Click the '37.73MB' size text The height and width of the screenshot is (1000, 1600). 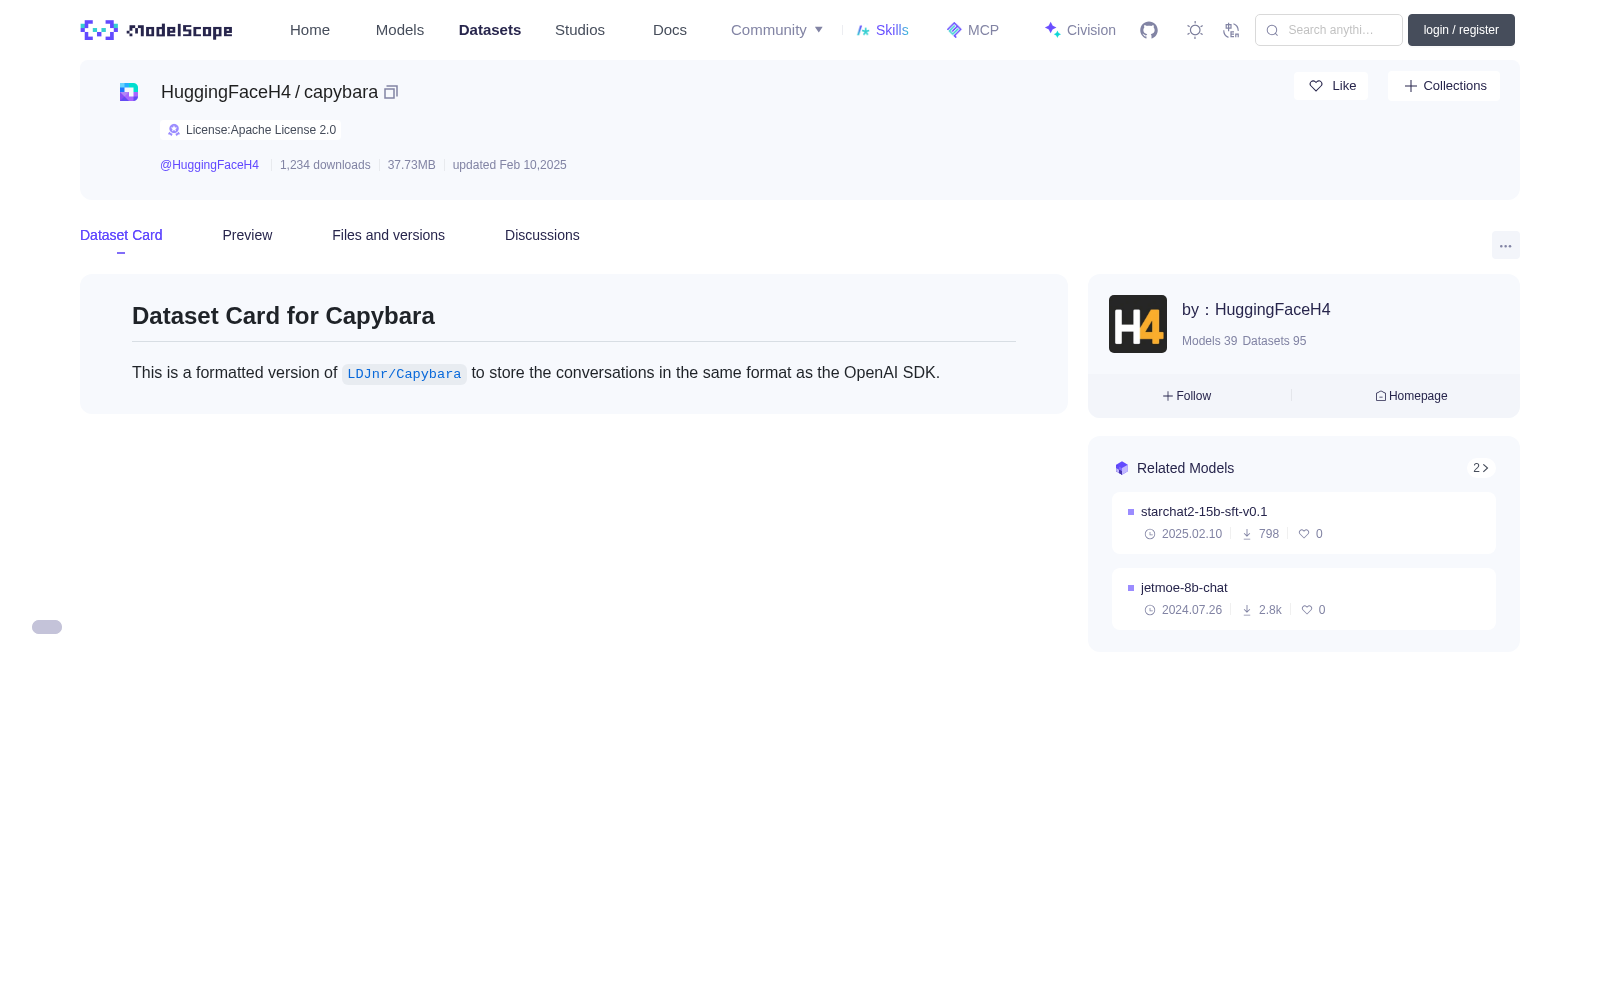(x=411, y=165)
